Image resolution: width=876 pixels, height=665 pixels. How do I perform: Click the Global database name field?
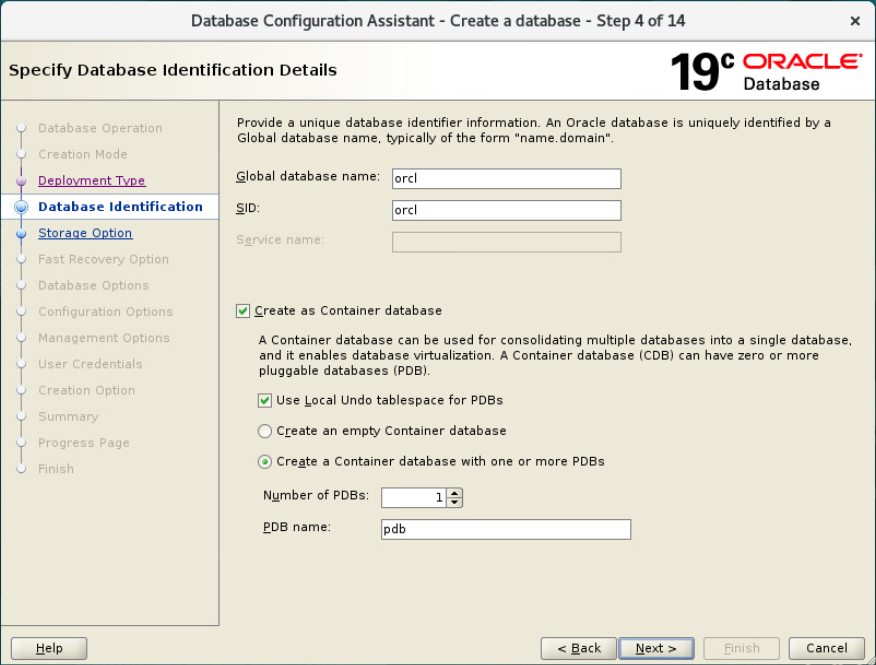(506, 179)
